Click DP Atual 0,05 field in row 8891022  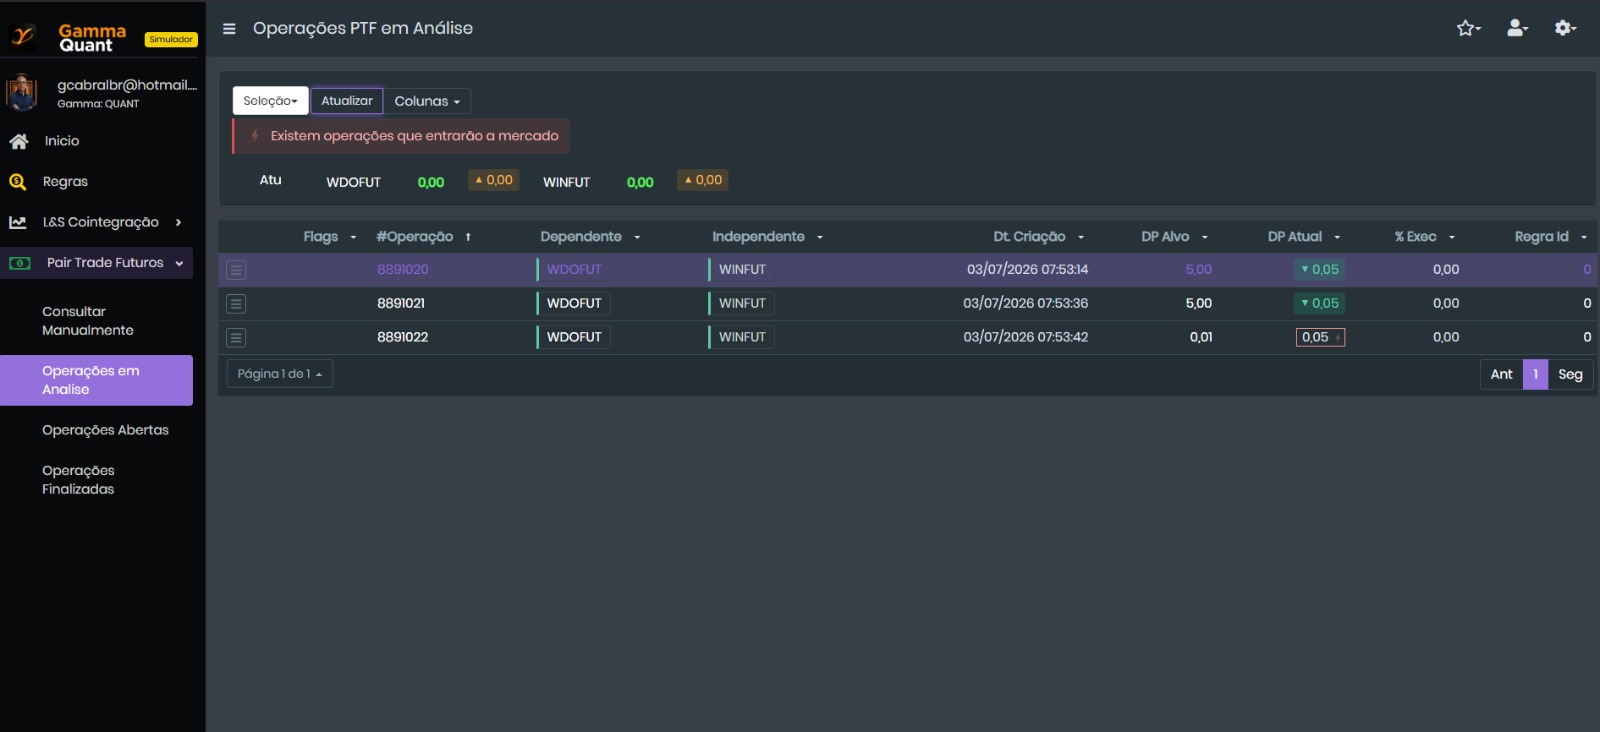pyautogui.click(x=1320, y=338)
